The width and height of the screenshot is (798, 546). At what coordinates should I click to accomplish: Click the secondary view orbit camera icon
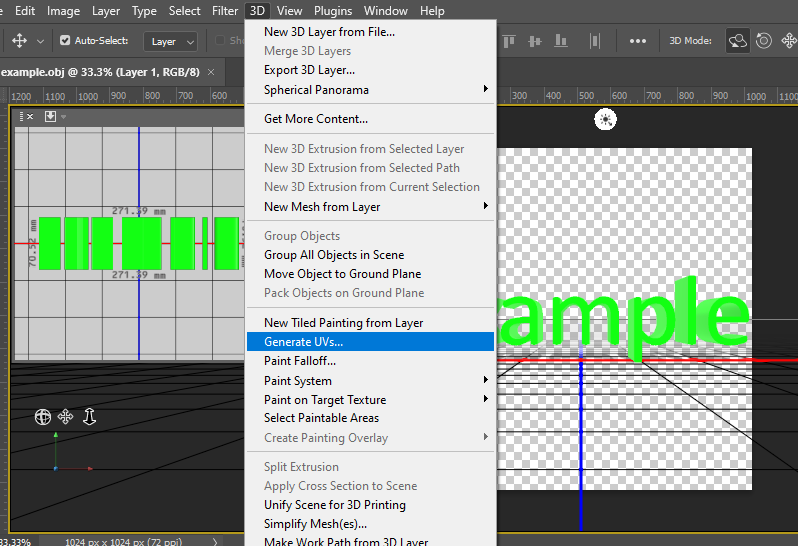pyautogui.click(x=43, y=417)
